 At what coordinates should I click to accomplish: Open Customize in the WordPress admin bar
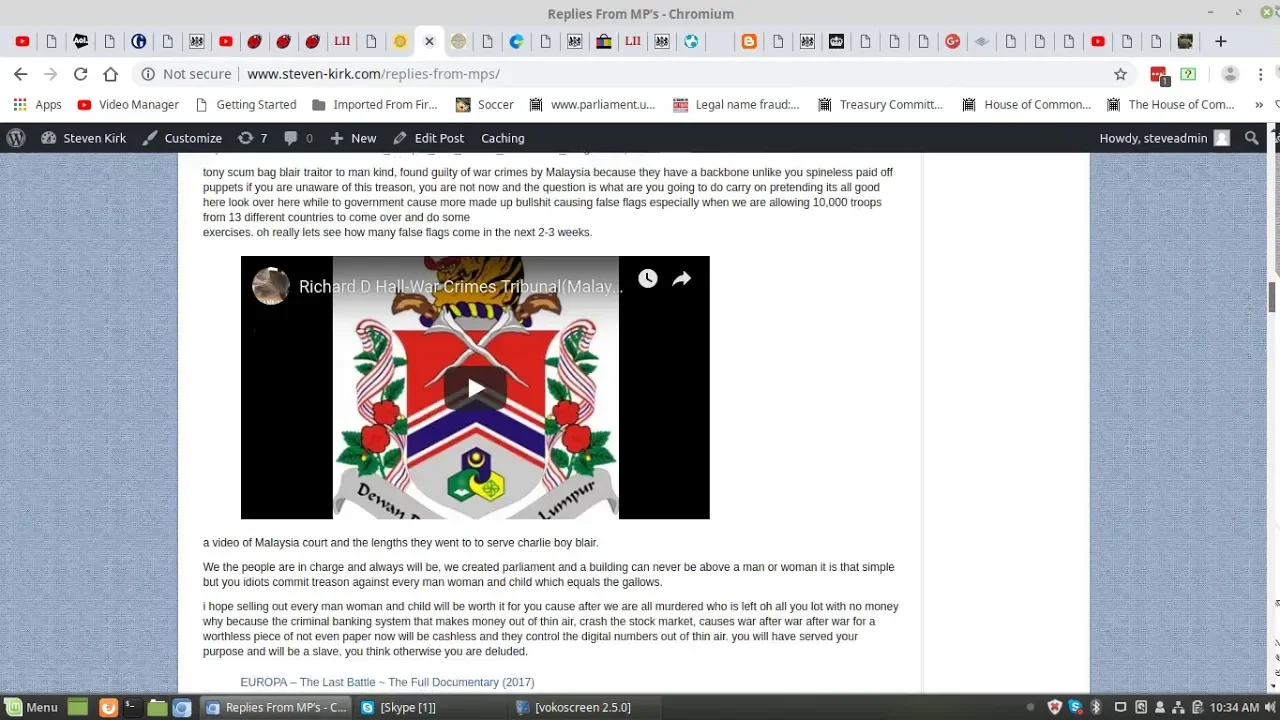(x=182, y=138)
